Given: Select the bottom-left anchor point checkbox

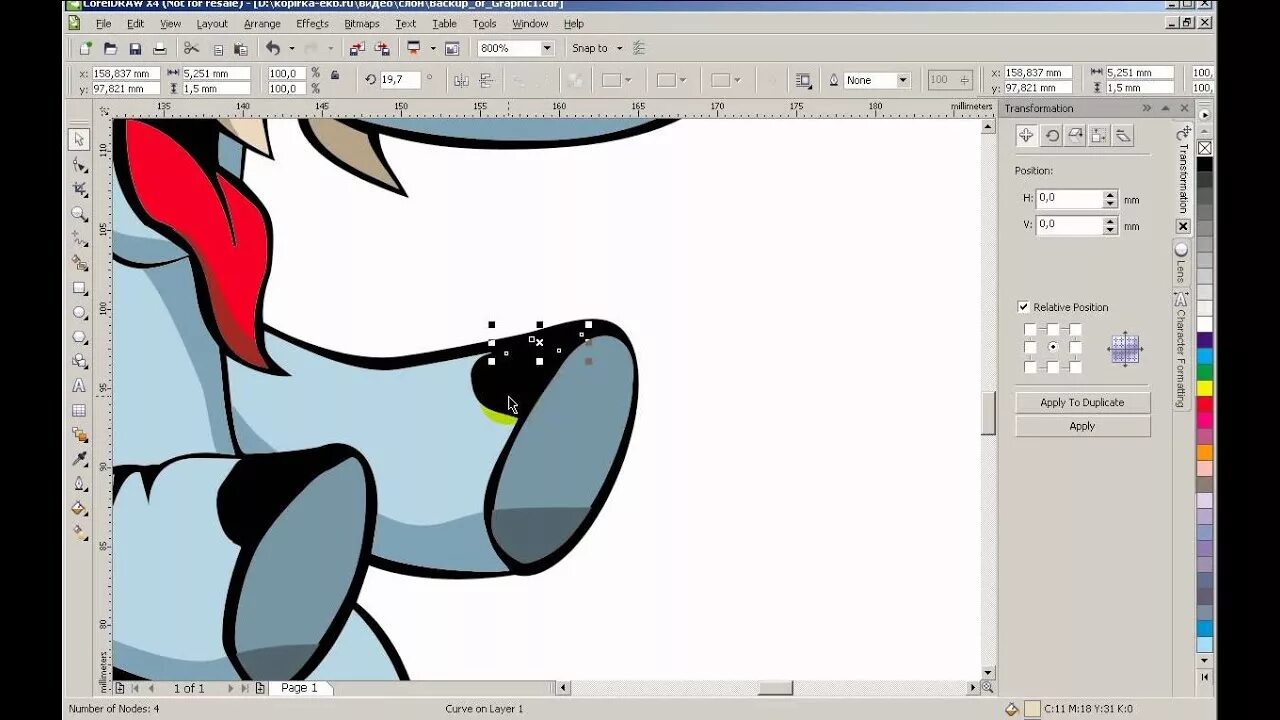Looking at the screenshot, I should 1030,367.
